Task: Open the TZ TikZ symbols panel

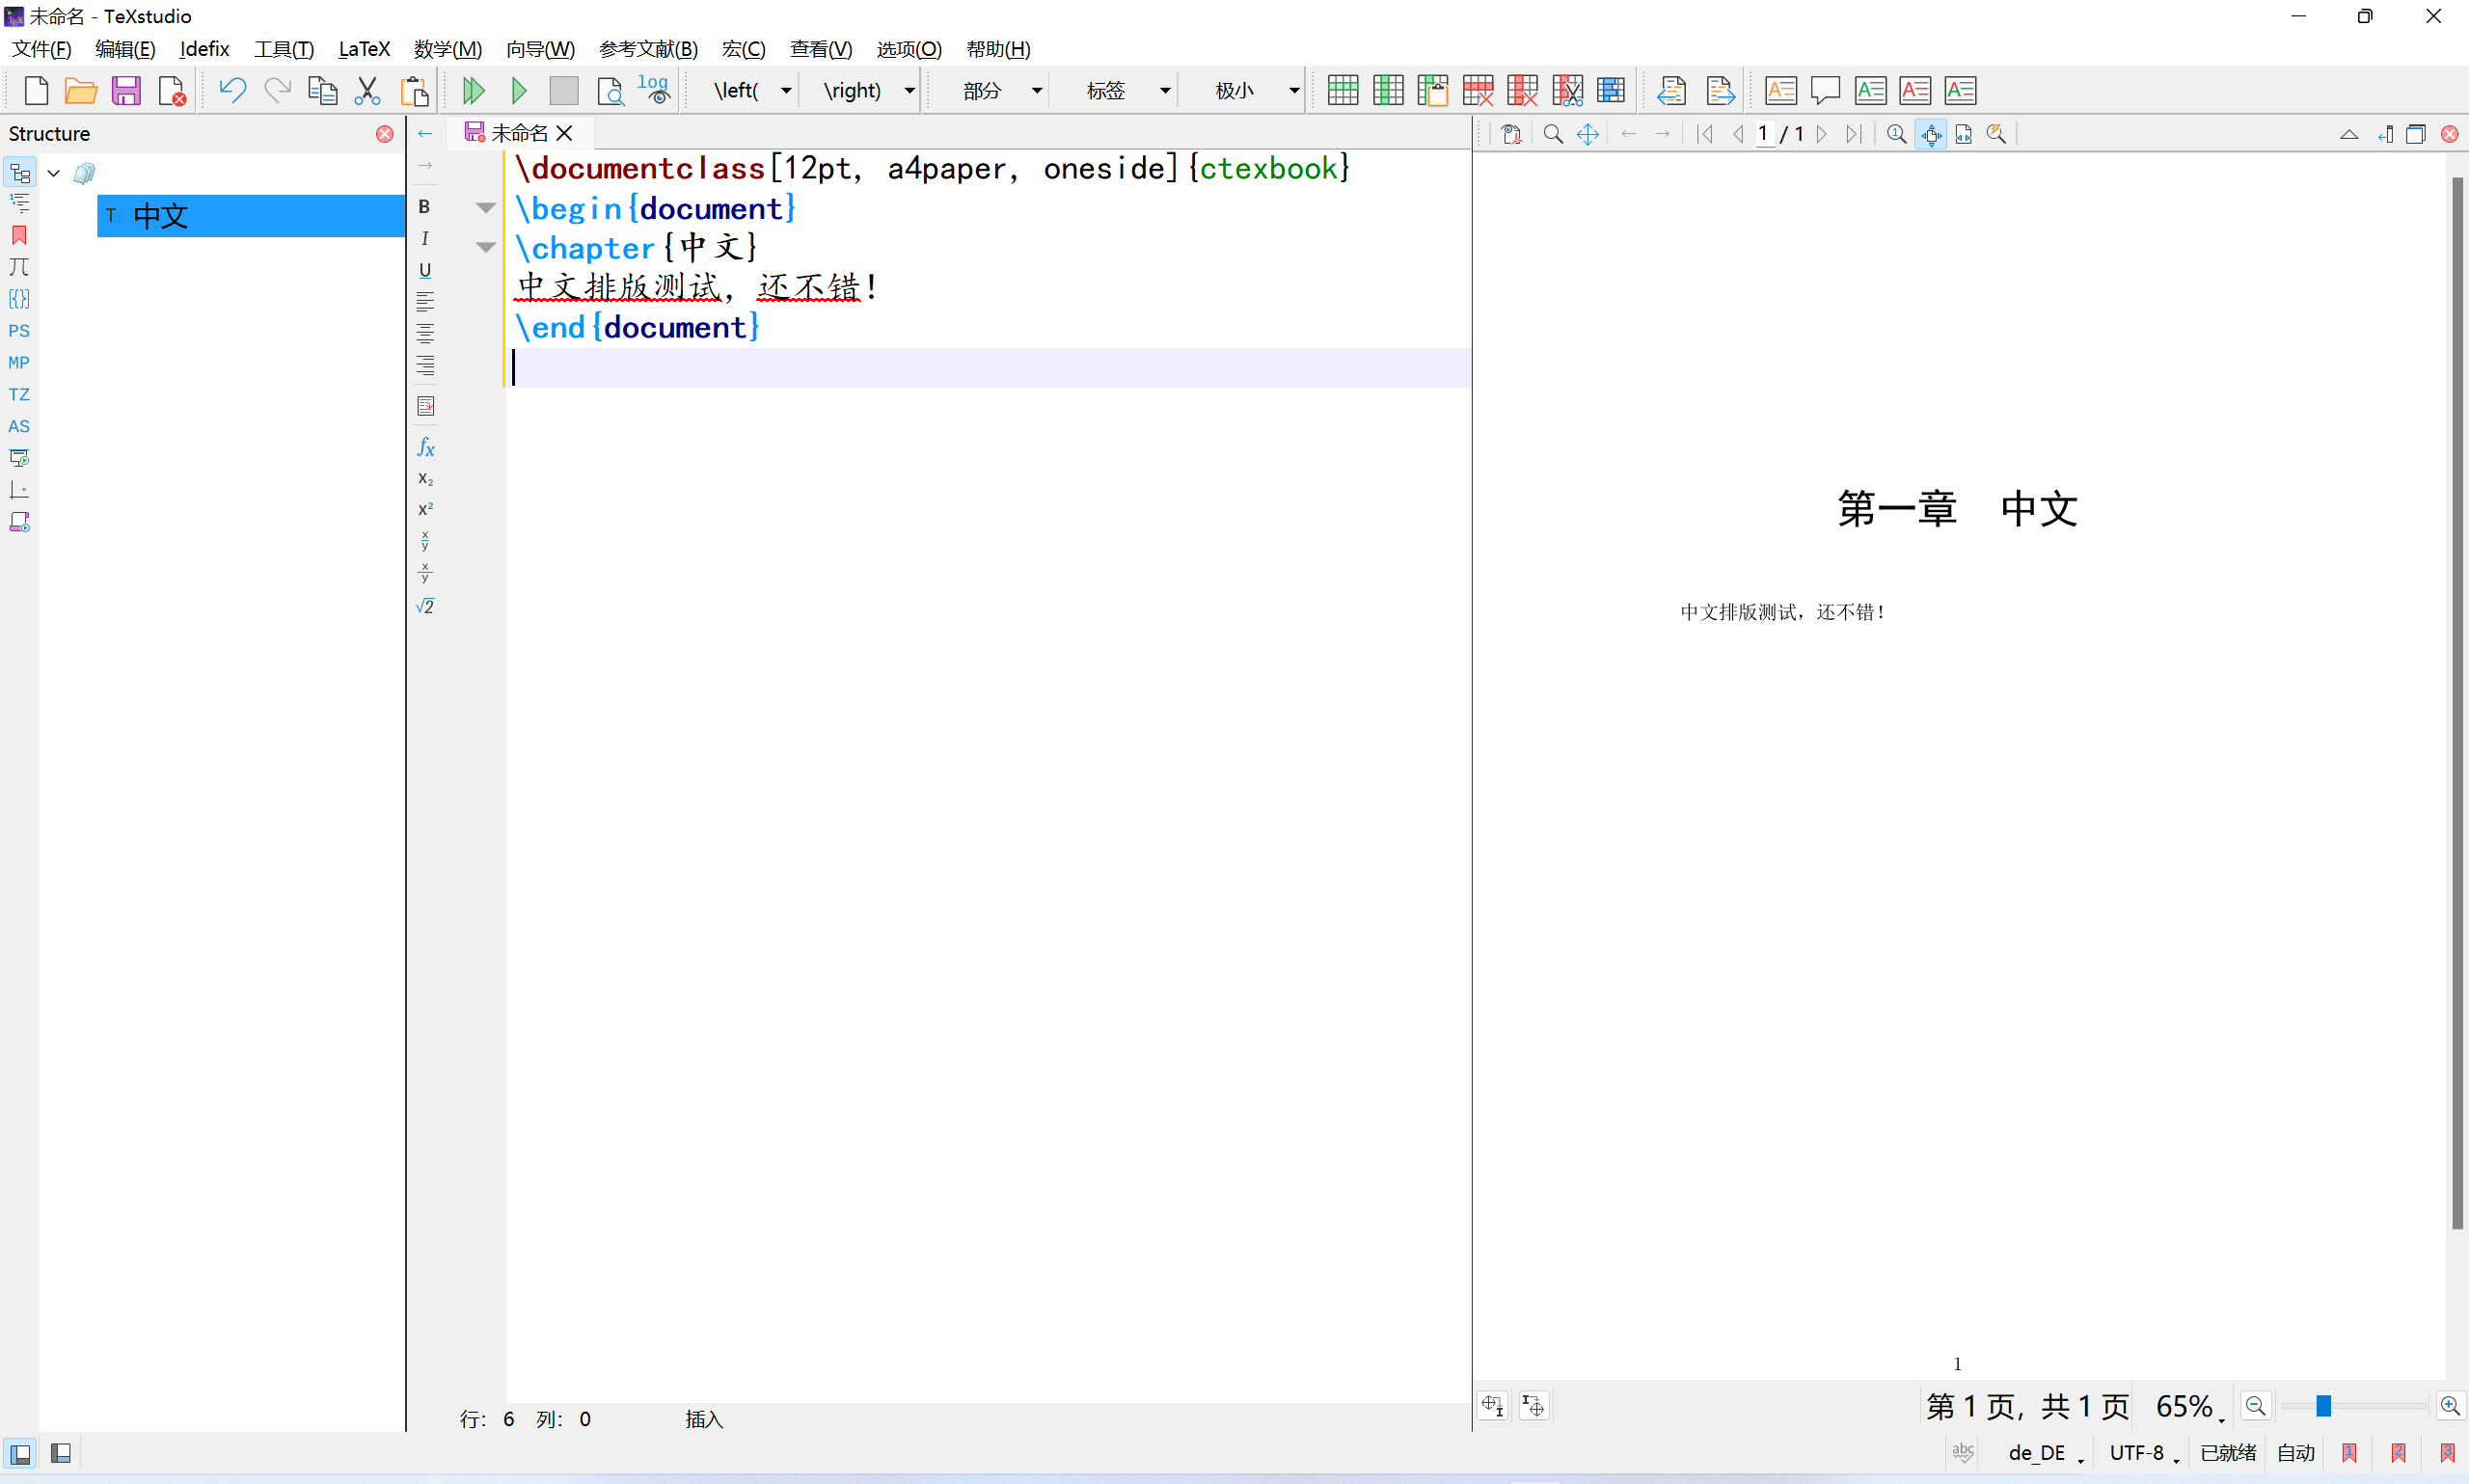Action: coord(19,394)
